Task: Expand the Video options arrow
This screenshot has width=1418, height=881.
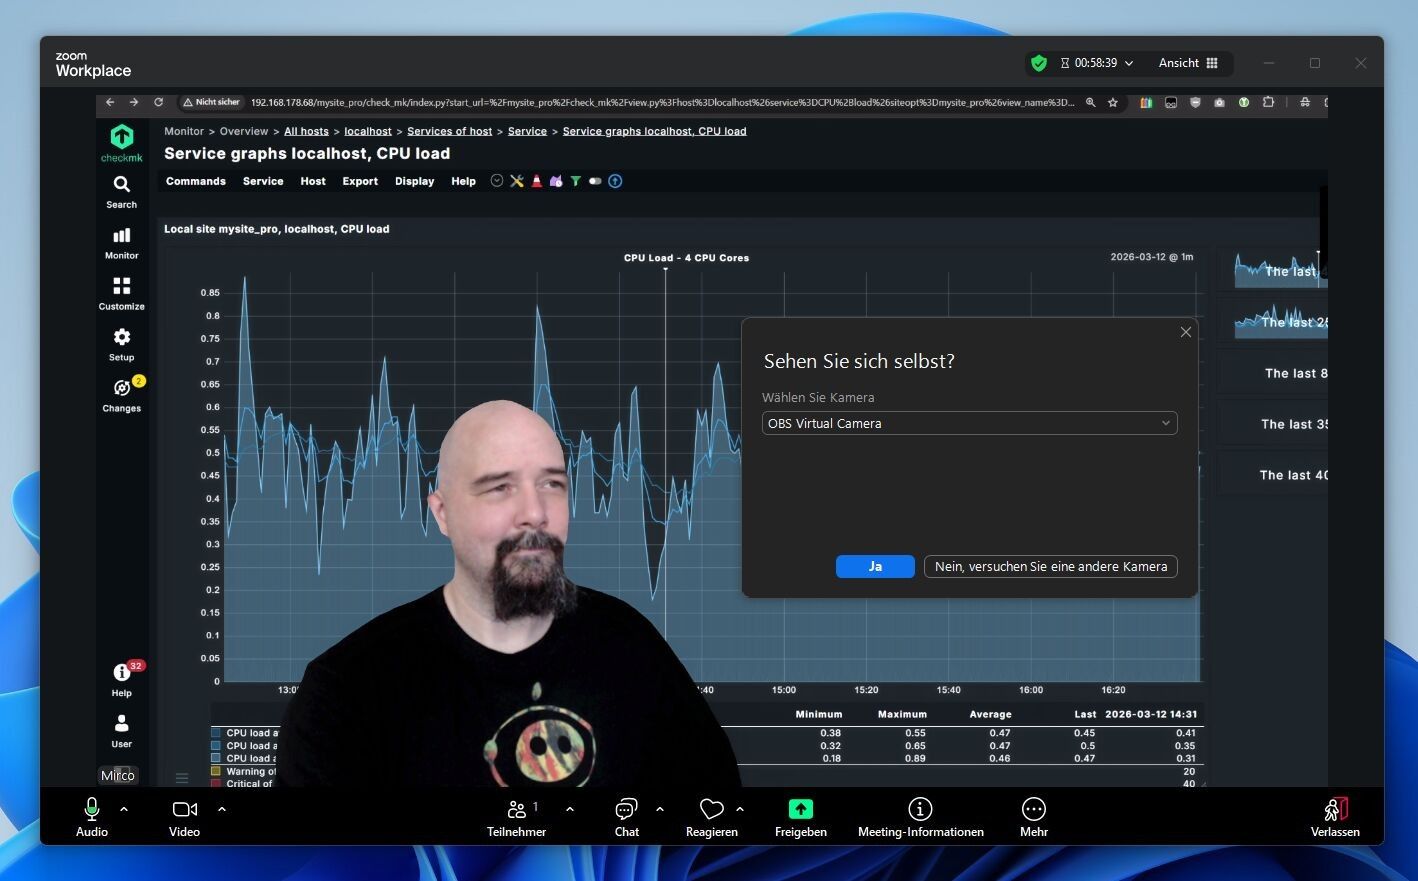Action: 222,809
